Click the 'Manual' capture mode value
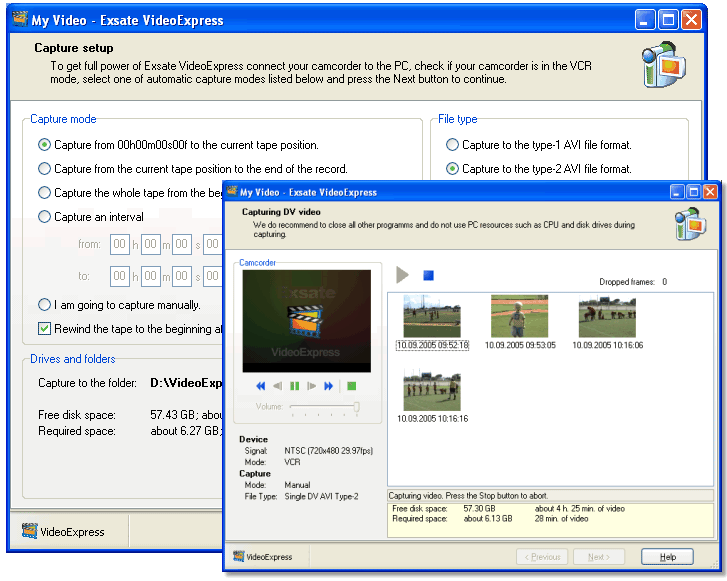This screenshot has height=581, width=727. click(297, 485)
